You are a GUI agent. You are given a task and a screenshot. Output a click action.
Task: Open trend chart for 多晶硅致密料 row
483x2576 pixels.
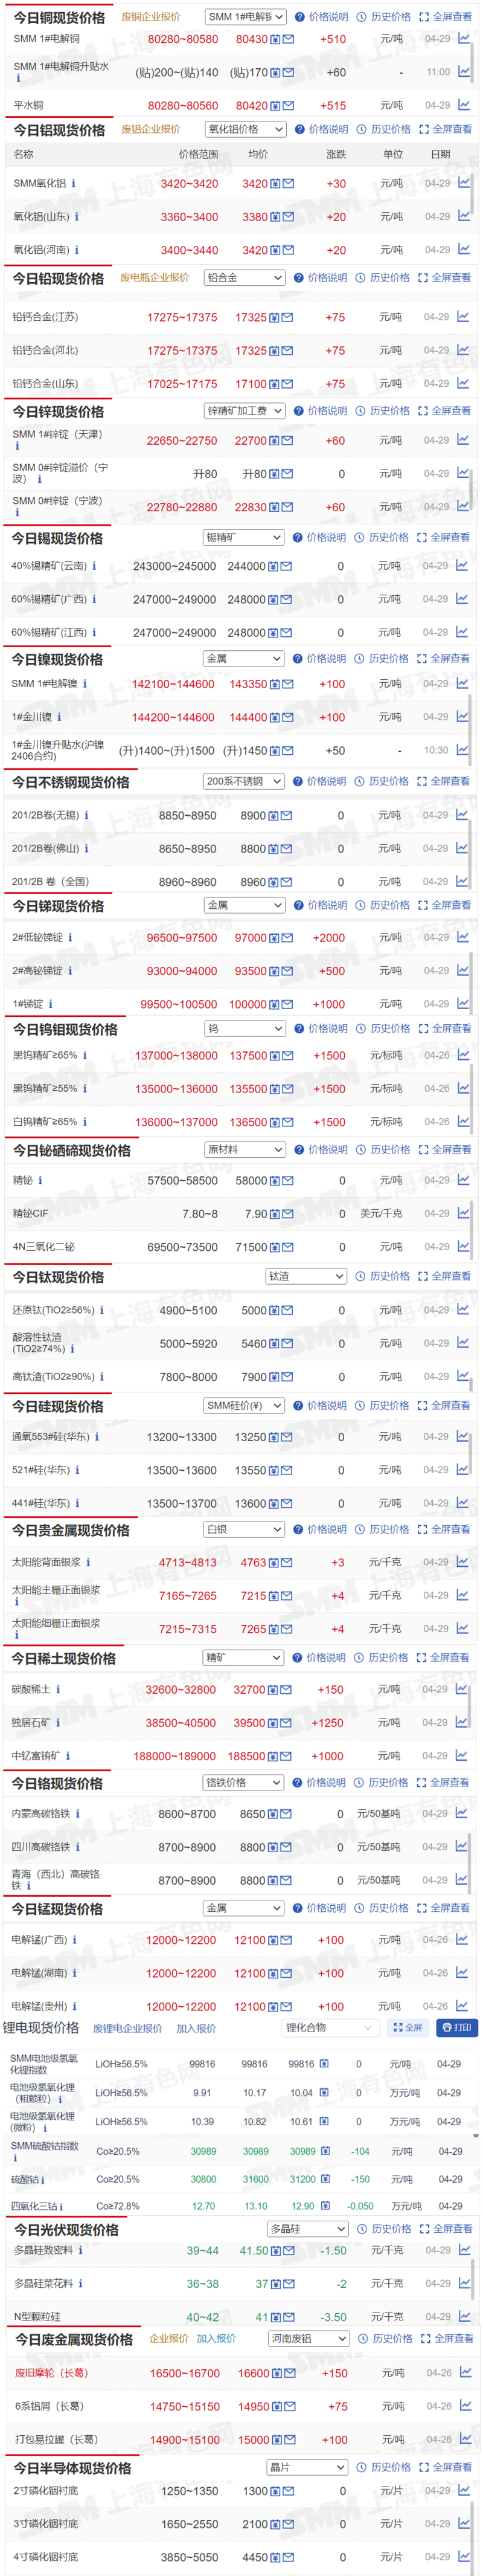click(x=464, y=2250)
